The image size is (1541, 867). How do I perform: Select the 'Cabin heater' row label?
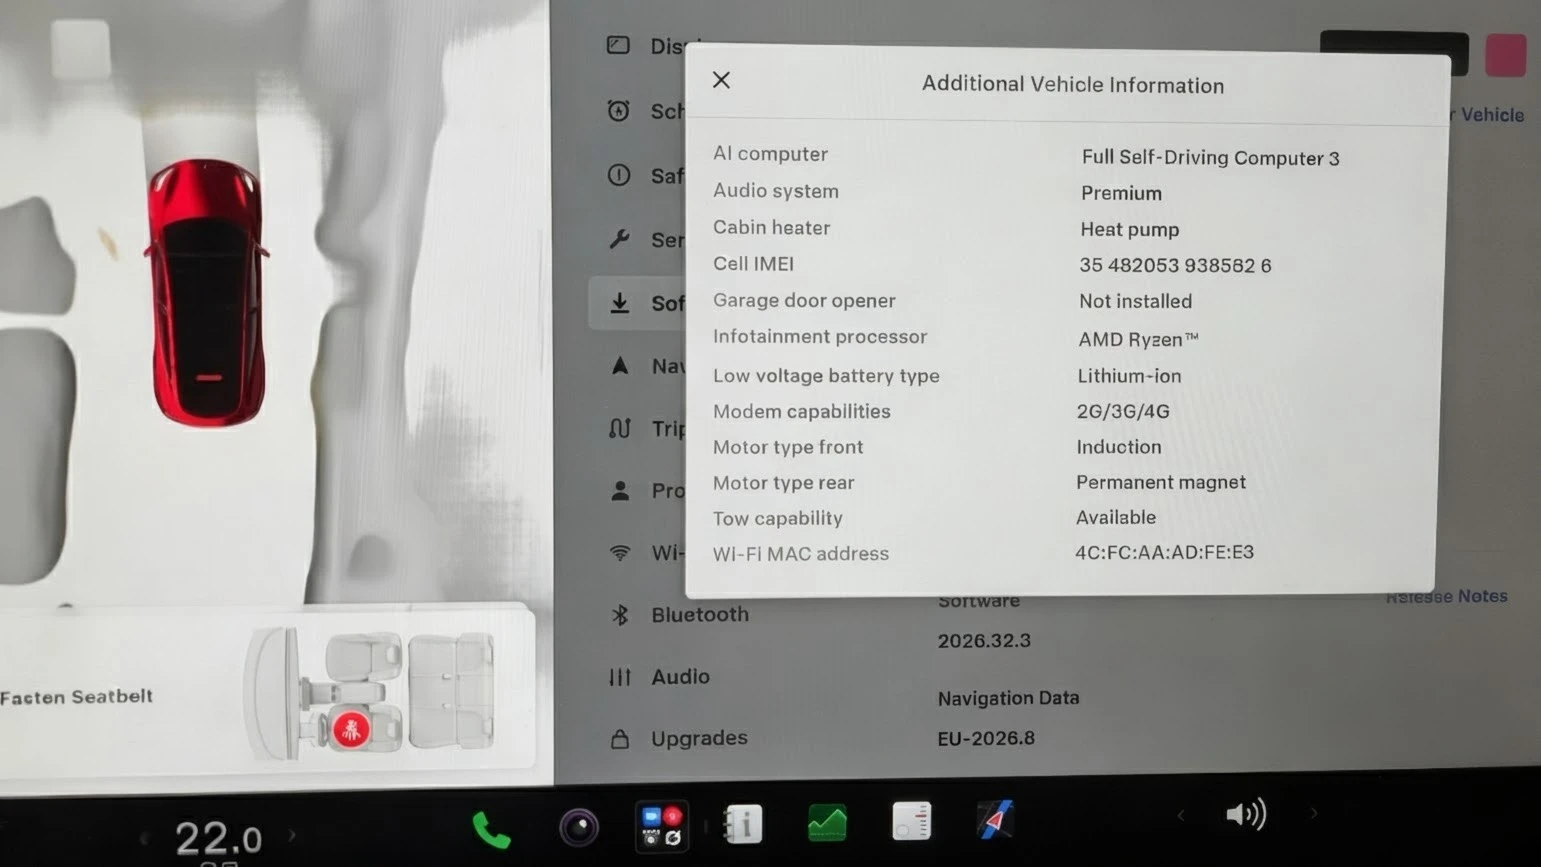(771, 228)
